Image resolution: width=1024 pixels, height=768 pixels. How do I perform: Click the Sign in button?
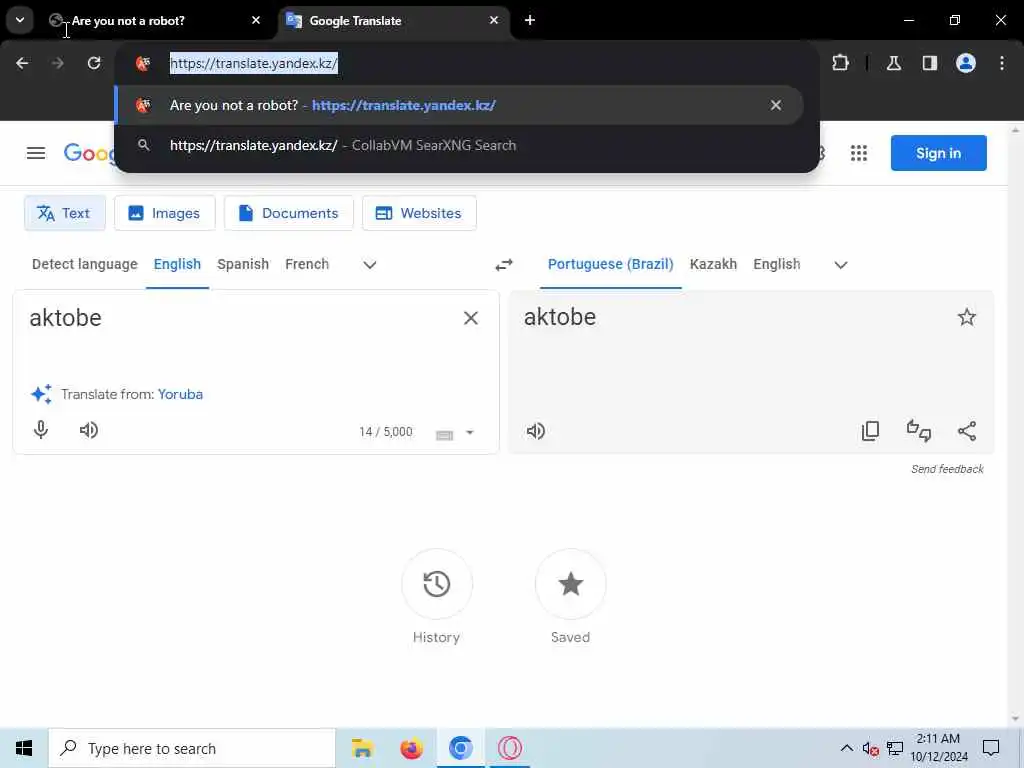(x=938, y=153)
